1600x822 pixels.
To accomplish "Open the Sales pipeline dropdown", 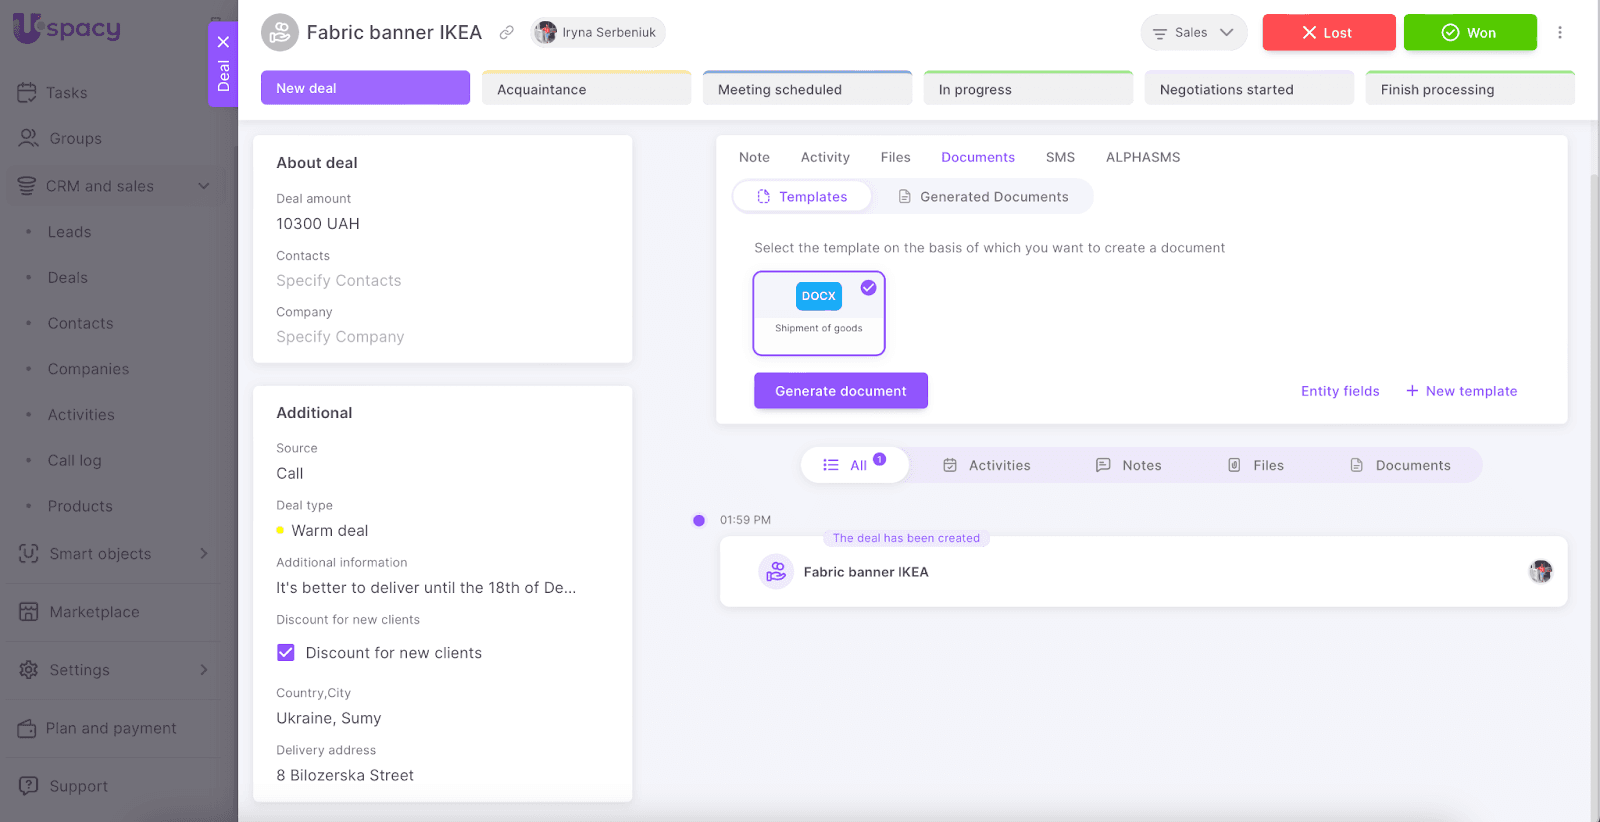I will (x=1193, y=33).
